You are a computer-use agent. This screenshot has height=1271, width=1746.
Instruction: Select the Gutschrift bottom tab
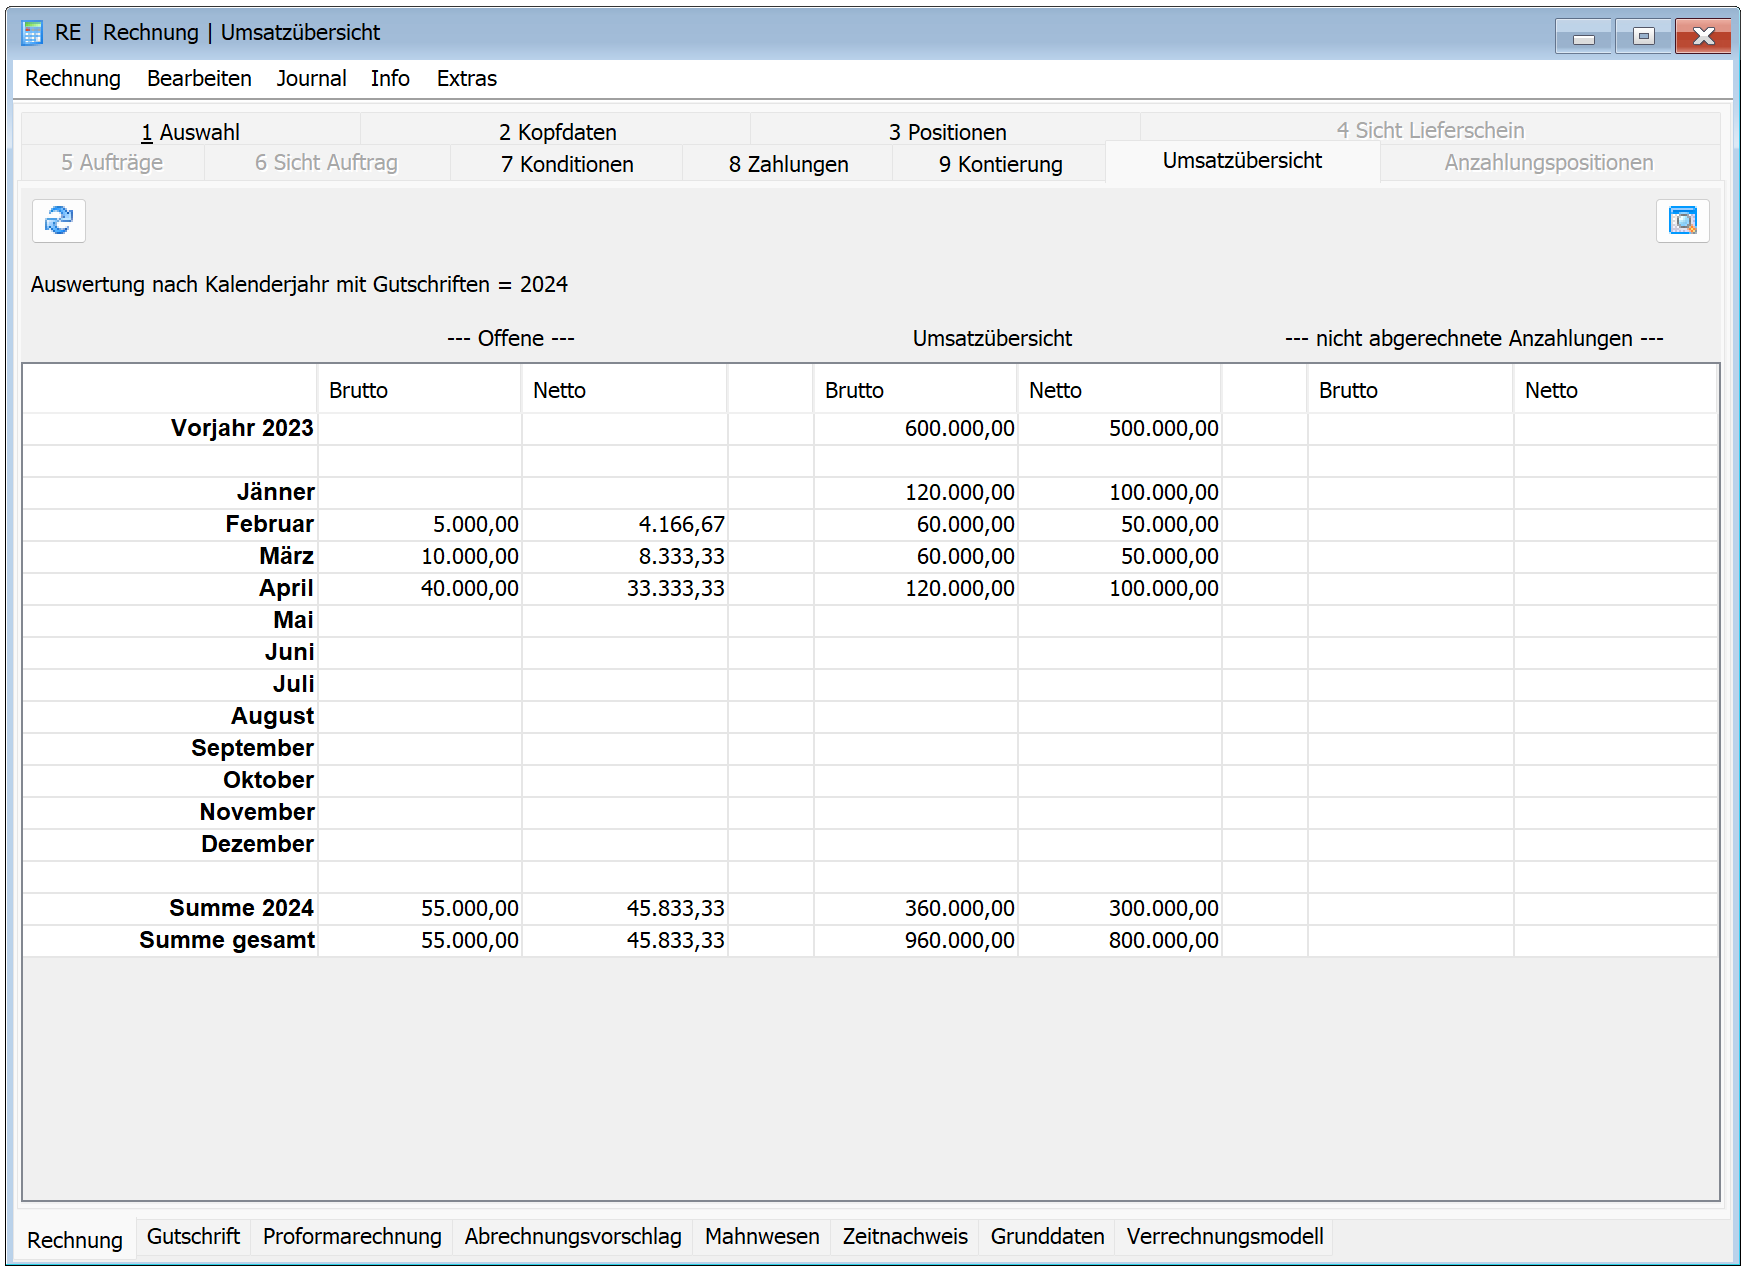(x=193, y=1237)
